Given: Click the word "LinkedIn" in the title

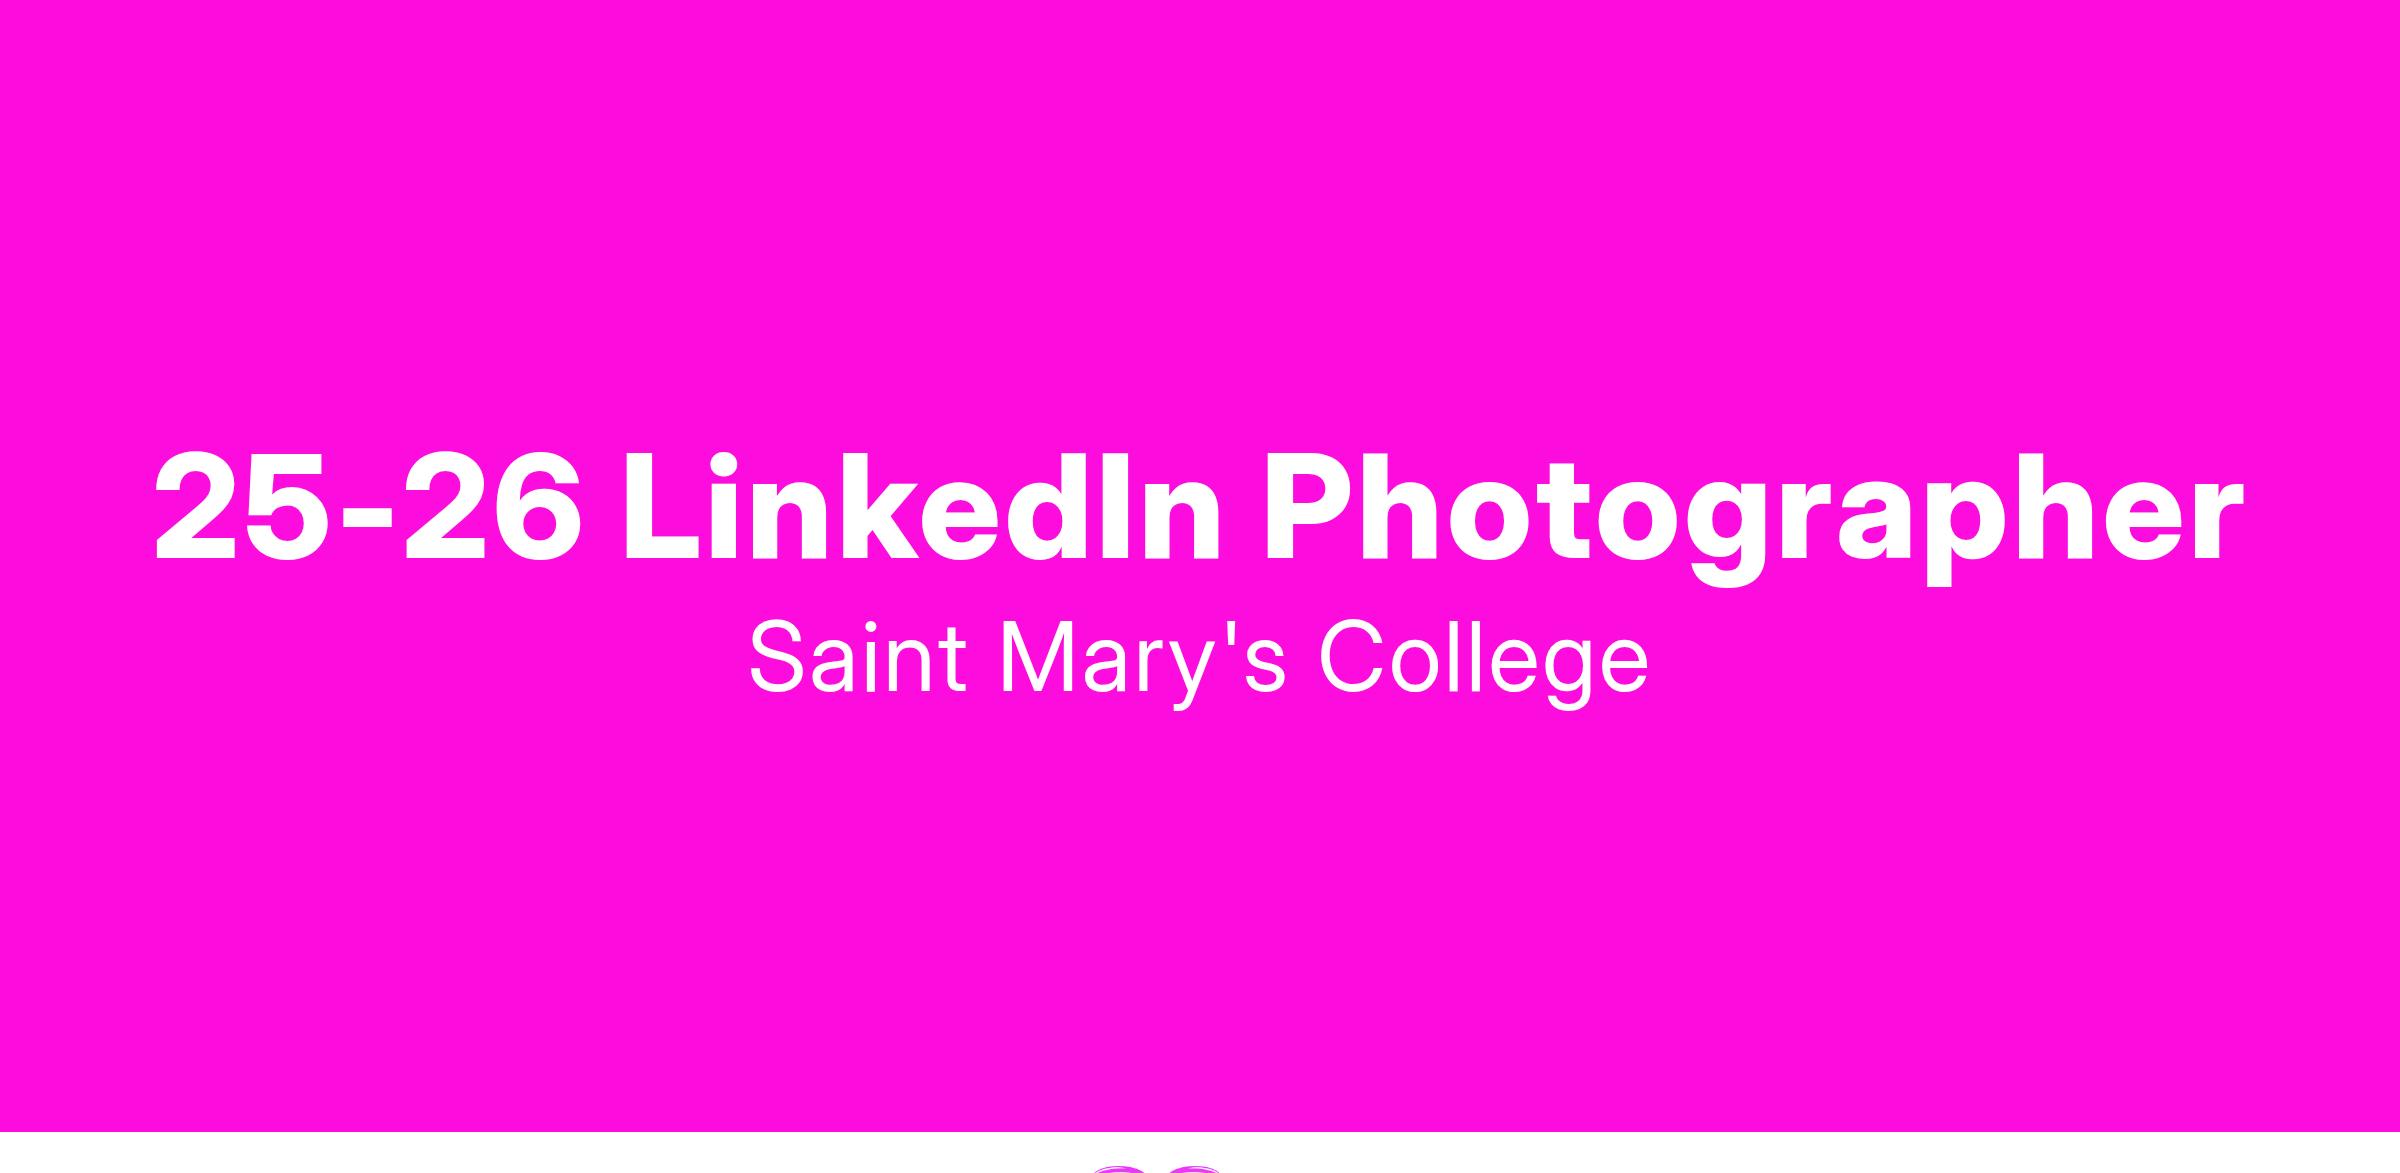Looking at the screenshot, I should (921, 508).
